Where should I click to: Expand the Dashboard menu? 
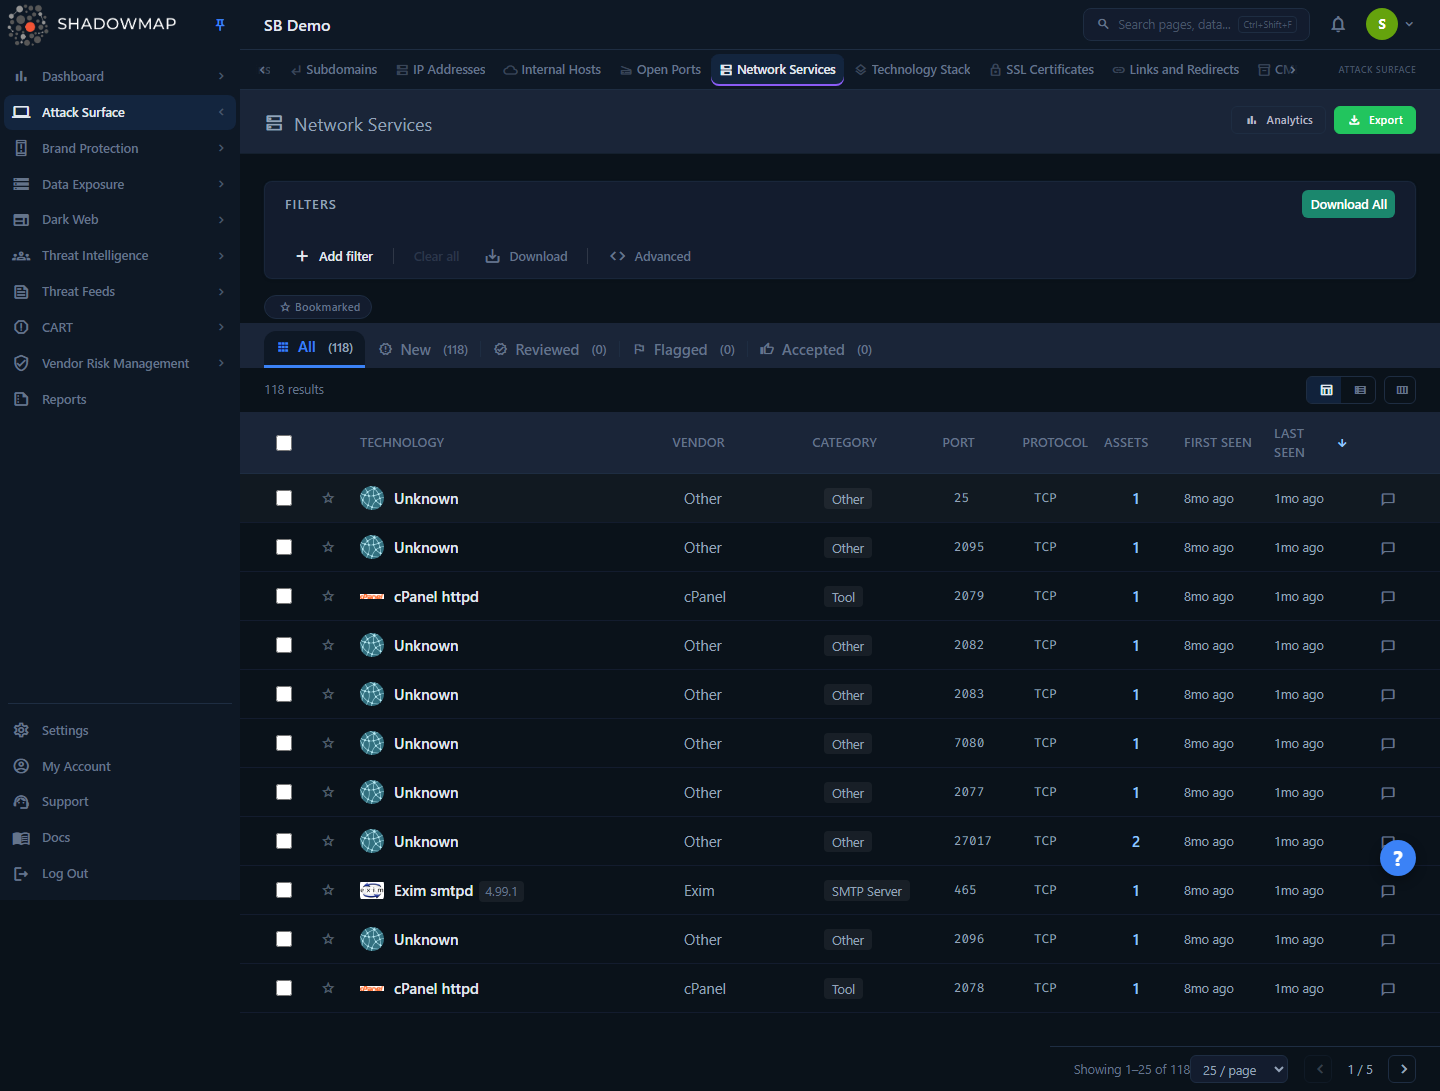point(120,76)
